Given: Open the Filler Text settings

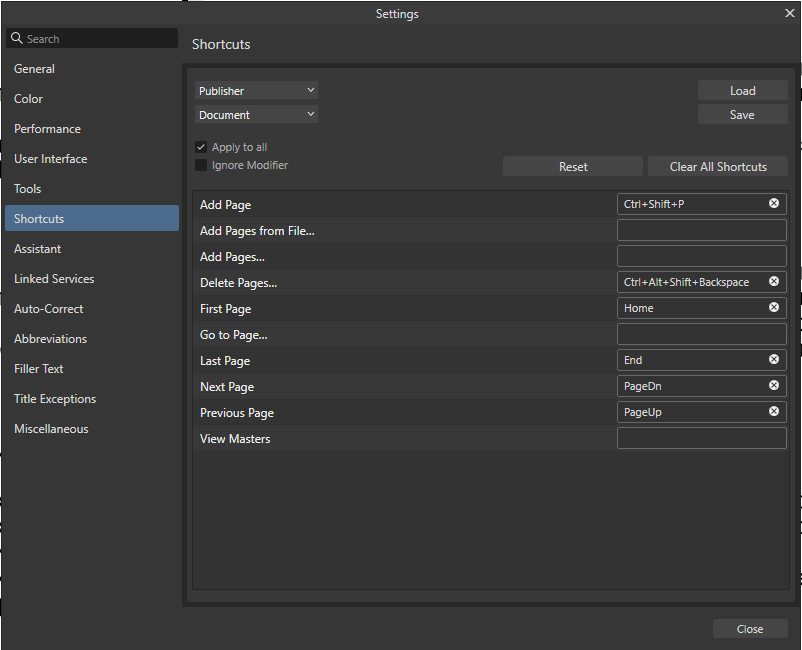Looking at the screenshot, I should [36, 368].
